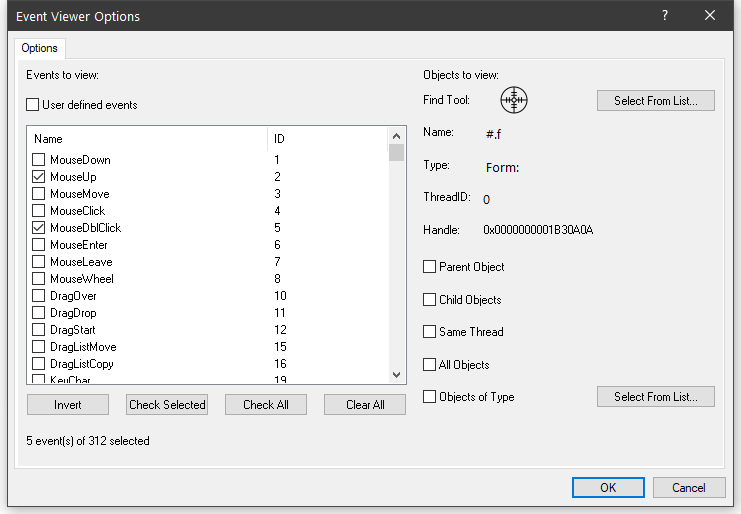Open Select From List beside Find Tool
The height and width of the screenshot is (514, 741).
[x=655, y=101]
